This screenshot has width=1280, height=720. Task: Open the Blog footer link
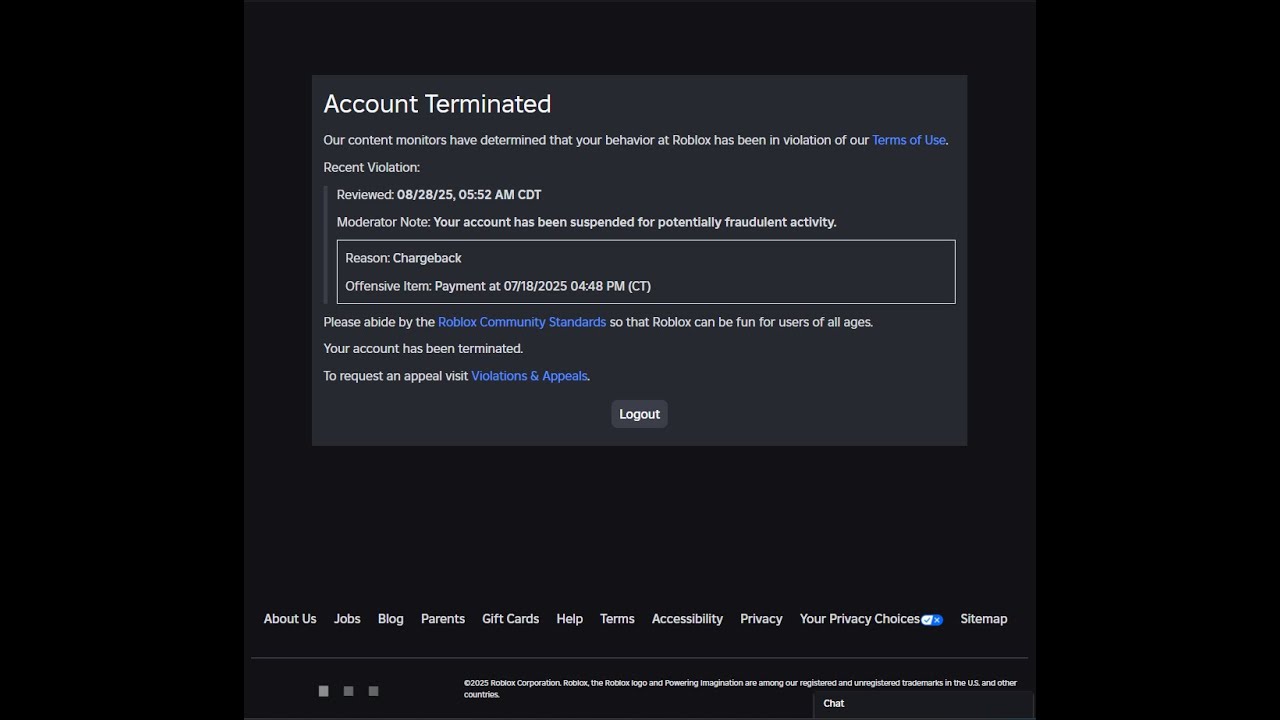391,619
